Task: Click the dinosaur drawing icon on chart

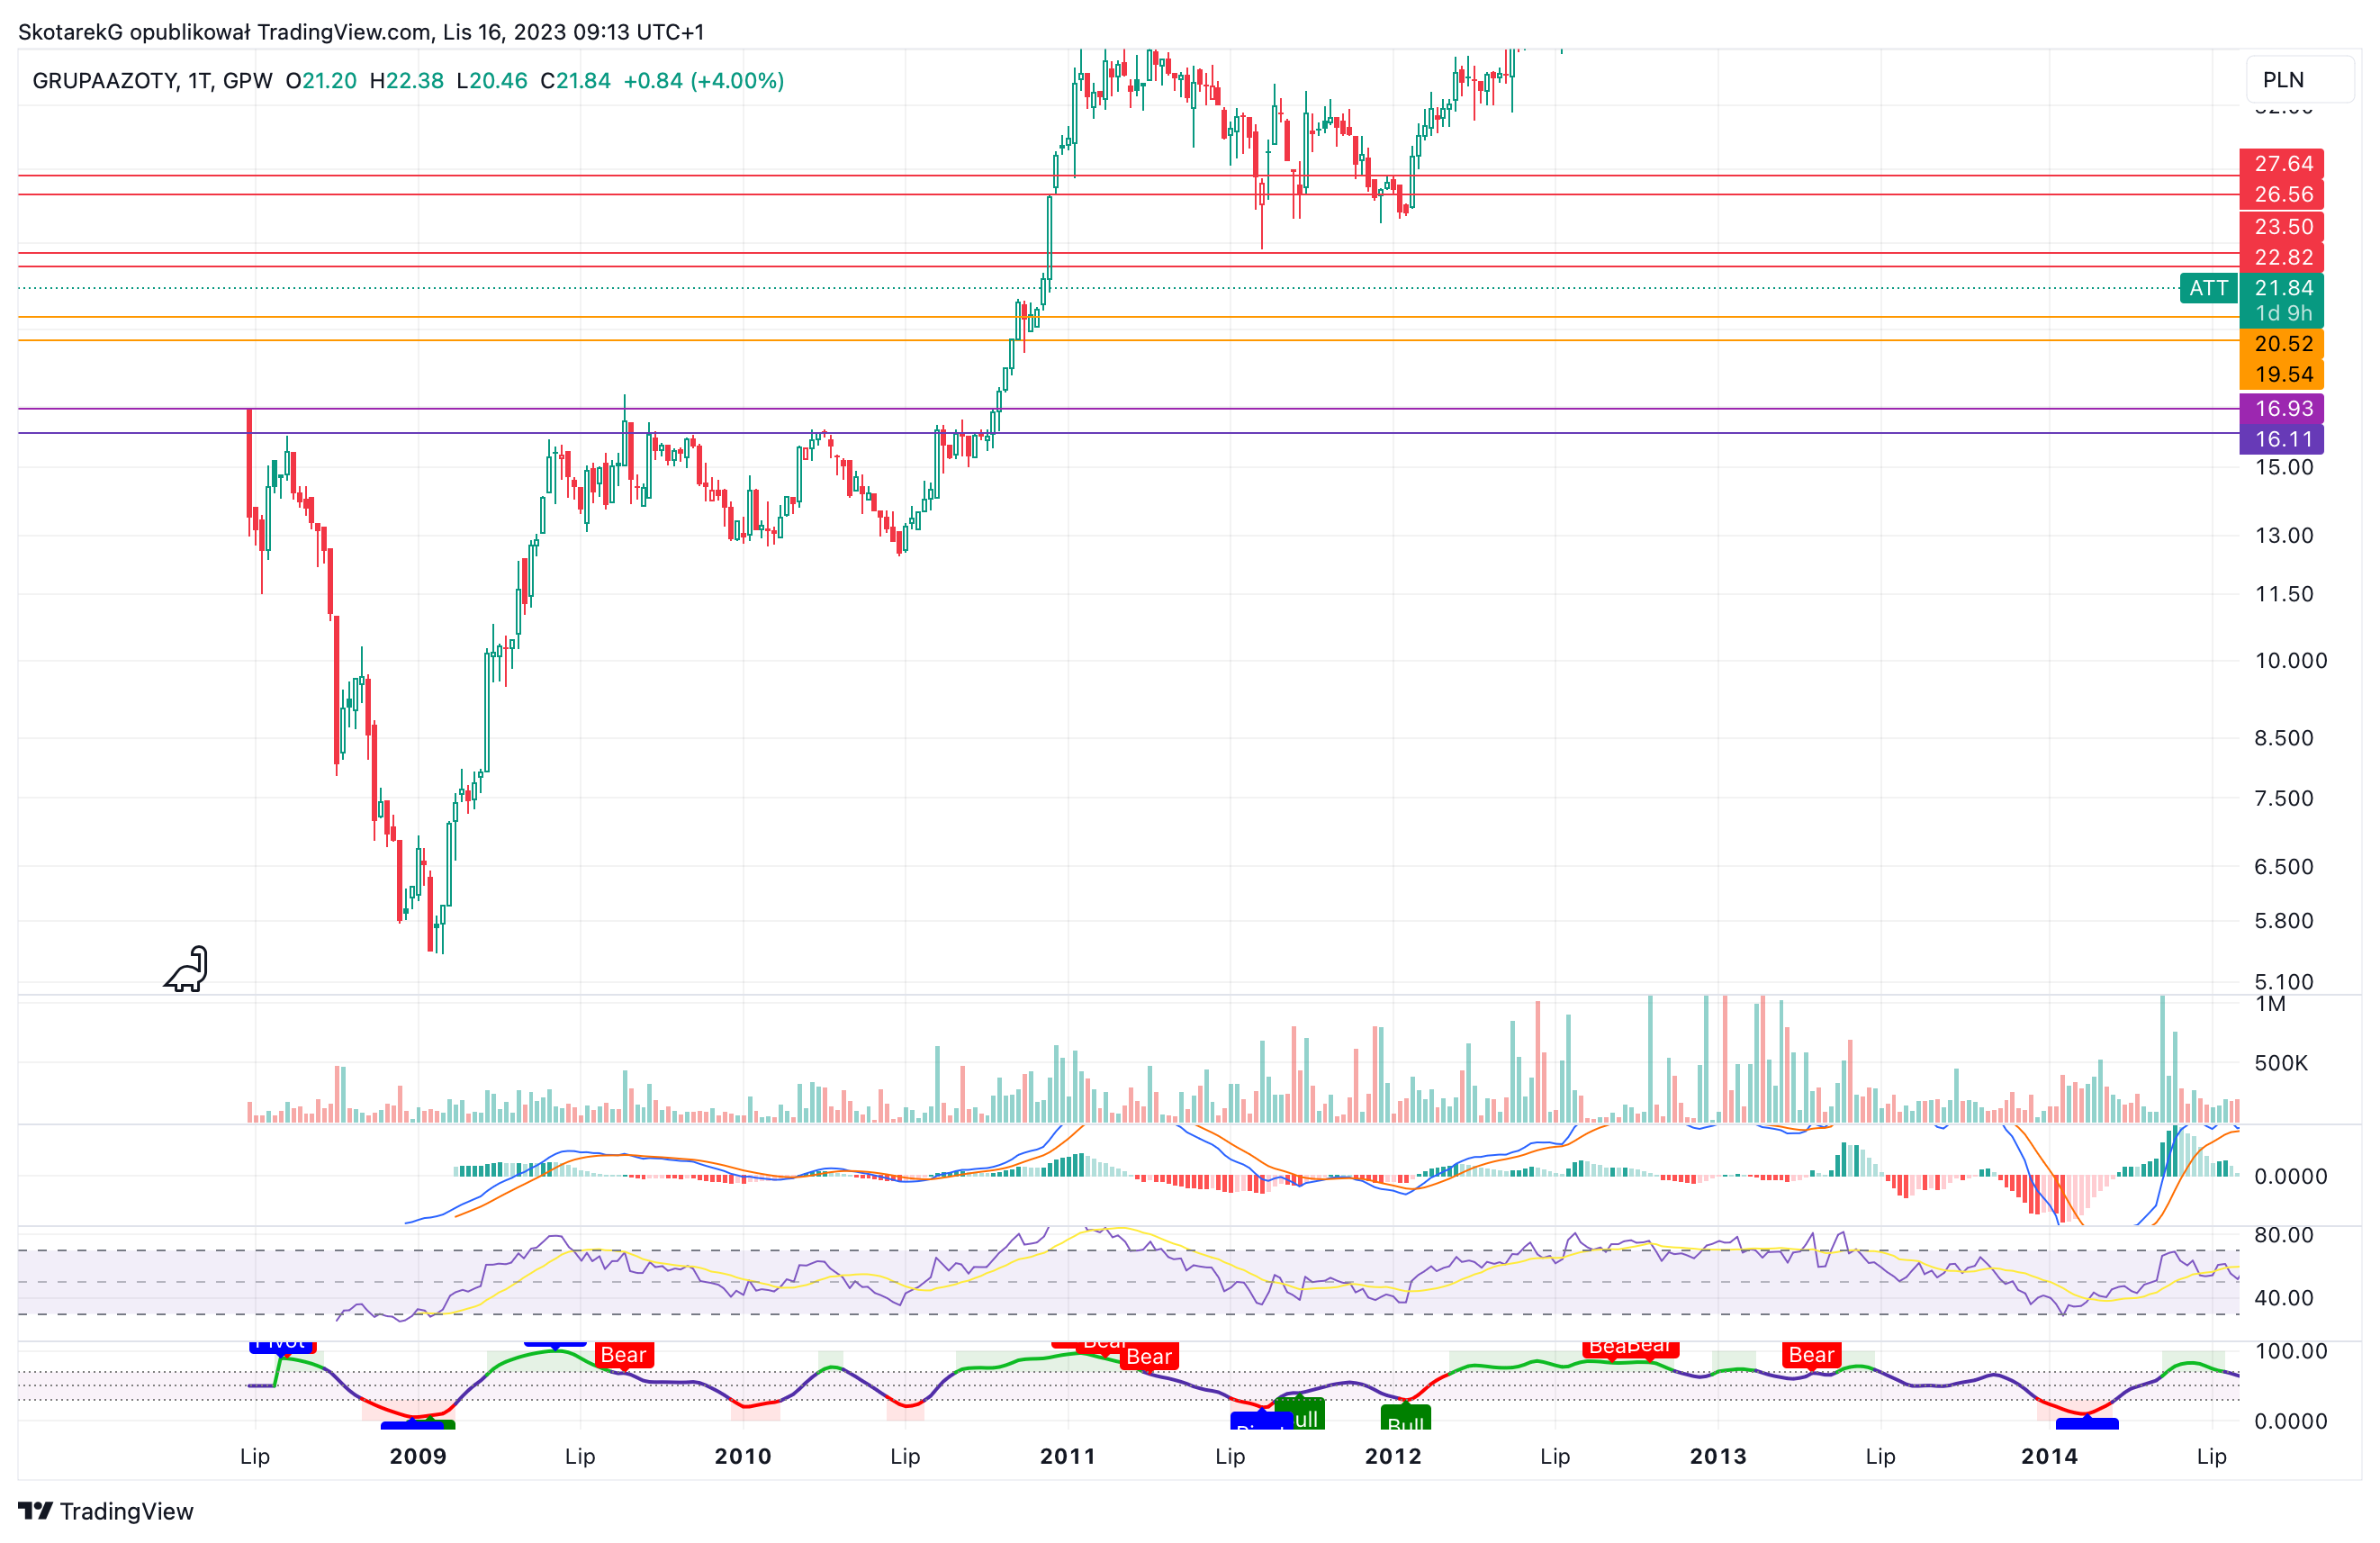Action: tap(186, 969)
